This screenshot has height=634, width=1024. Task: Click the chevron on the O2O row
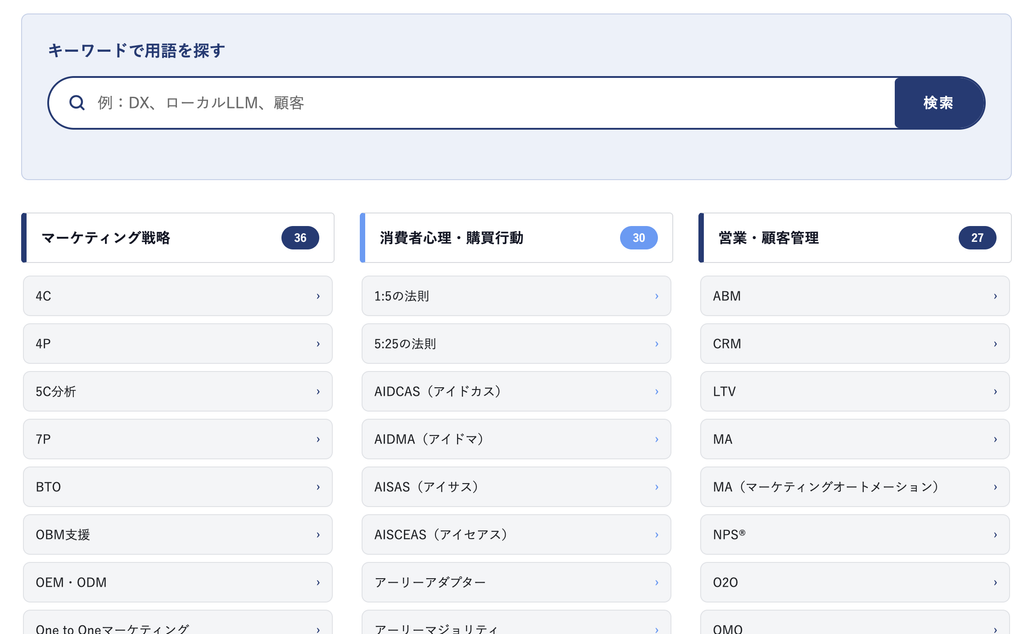[995, 582]
